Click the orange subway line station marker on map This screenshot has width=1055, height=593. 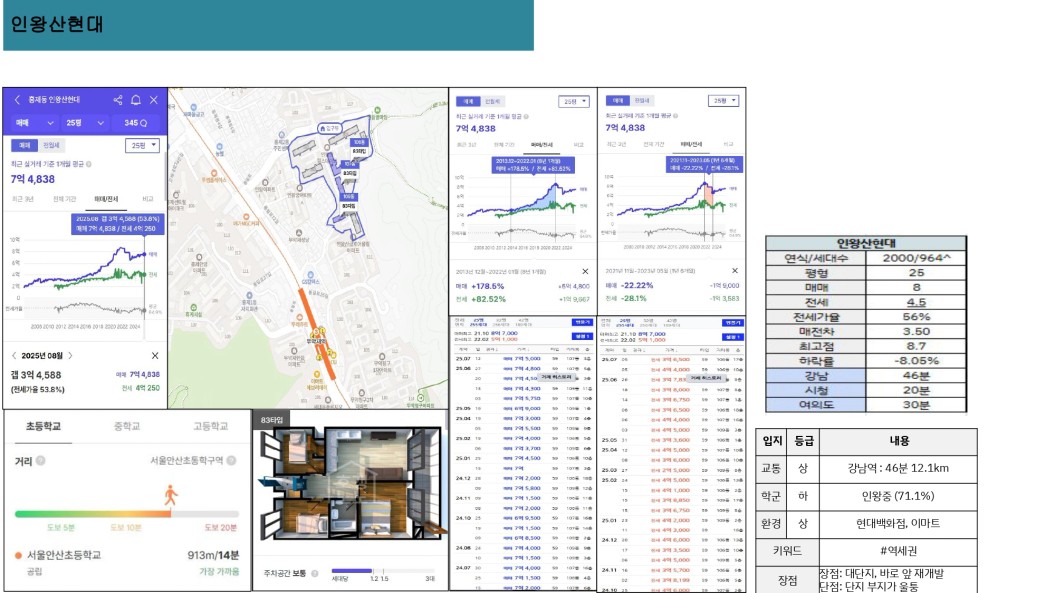tap(318, 334)
